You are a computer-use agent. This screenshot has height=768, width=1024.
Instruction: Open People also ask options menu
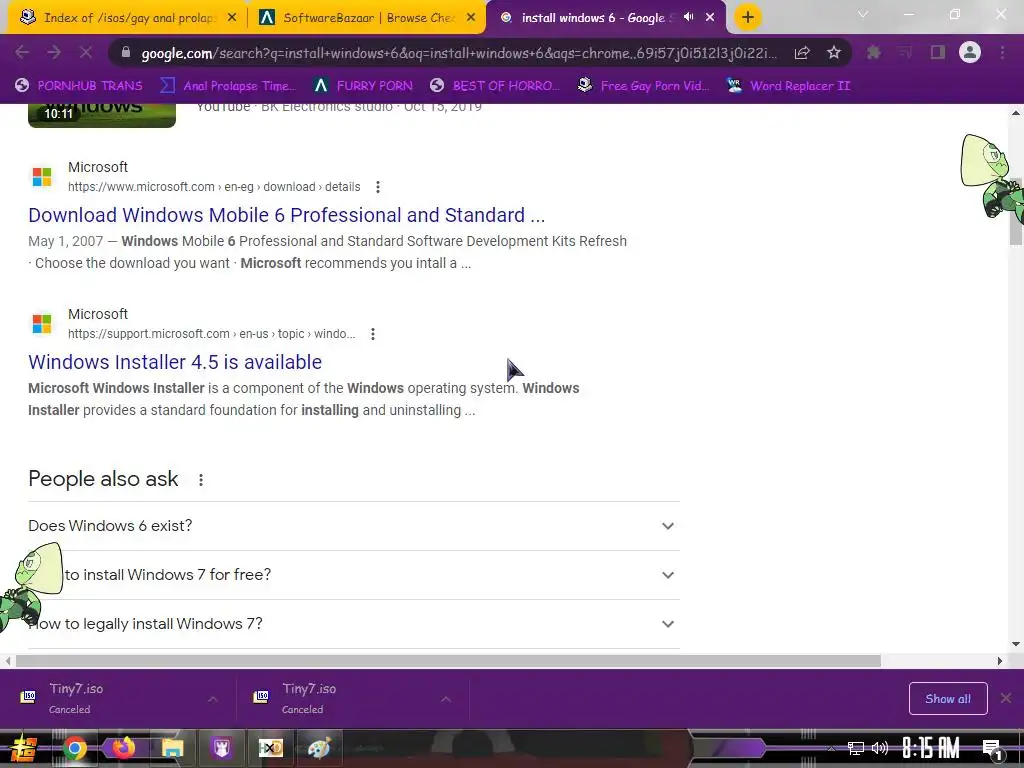click(x=200, y=479)
